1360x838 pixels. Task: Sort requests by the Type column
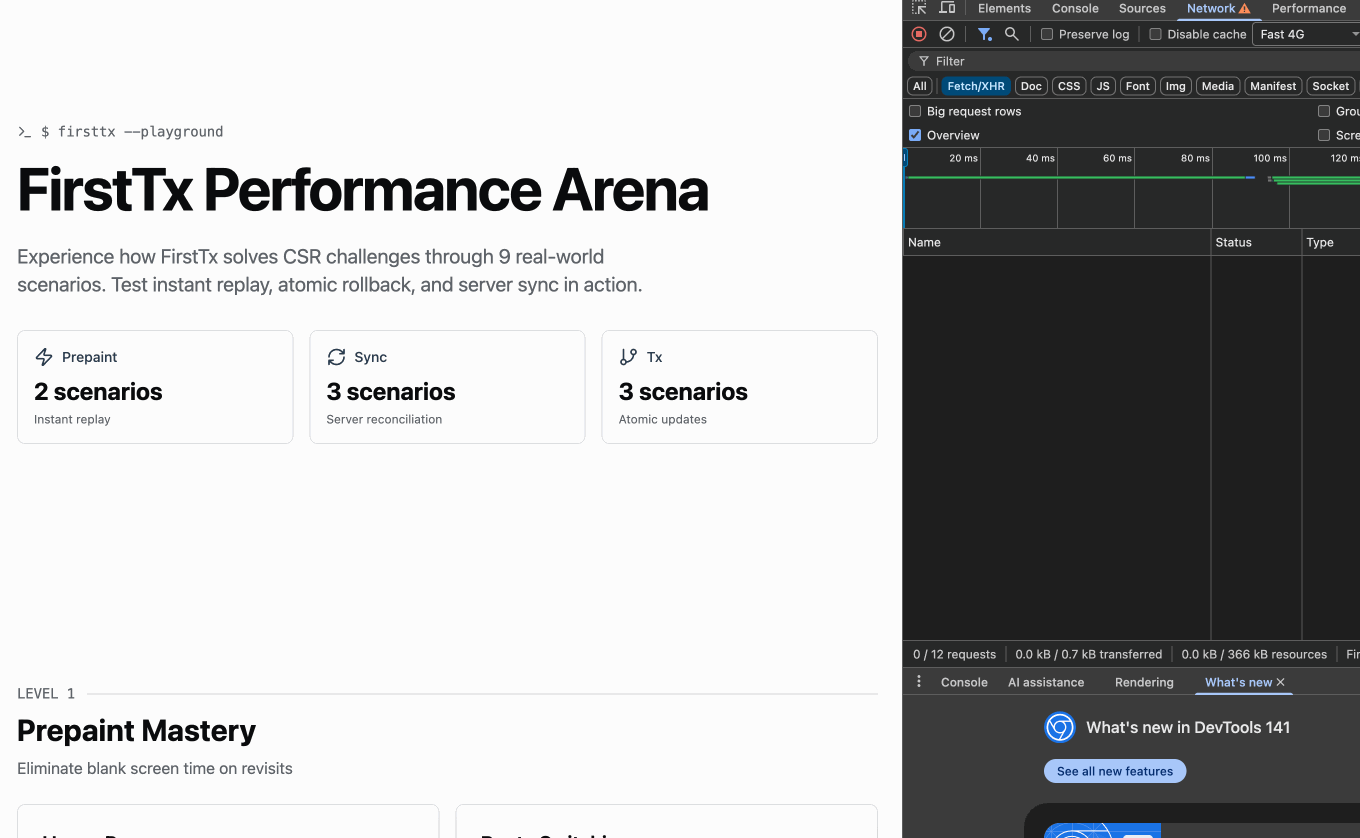click(1331, 242)
